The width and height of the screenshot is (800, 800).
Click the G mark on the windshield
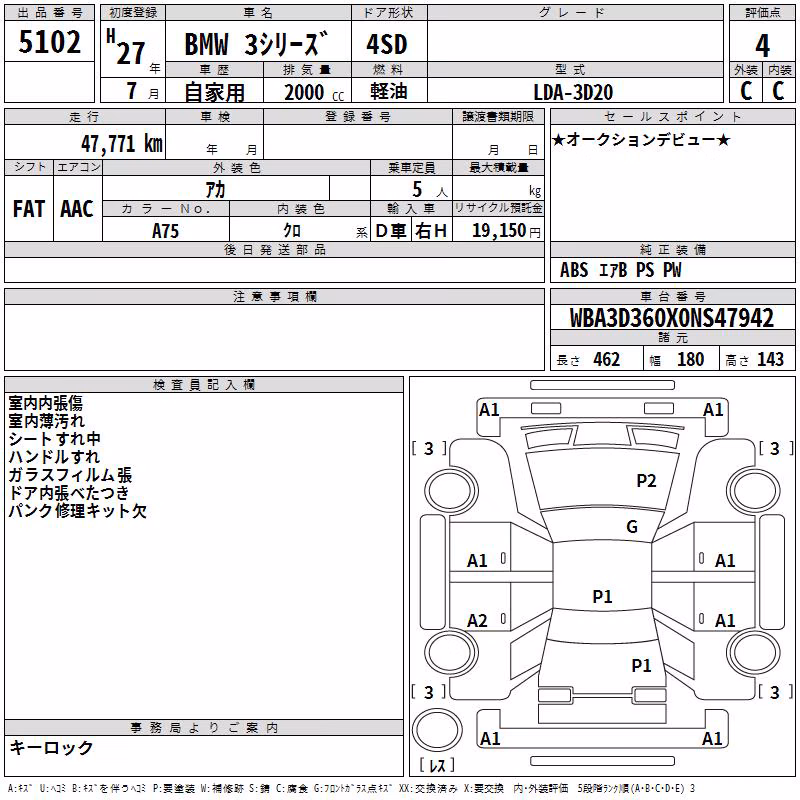pyautogui.click(x=632, y=527)
